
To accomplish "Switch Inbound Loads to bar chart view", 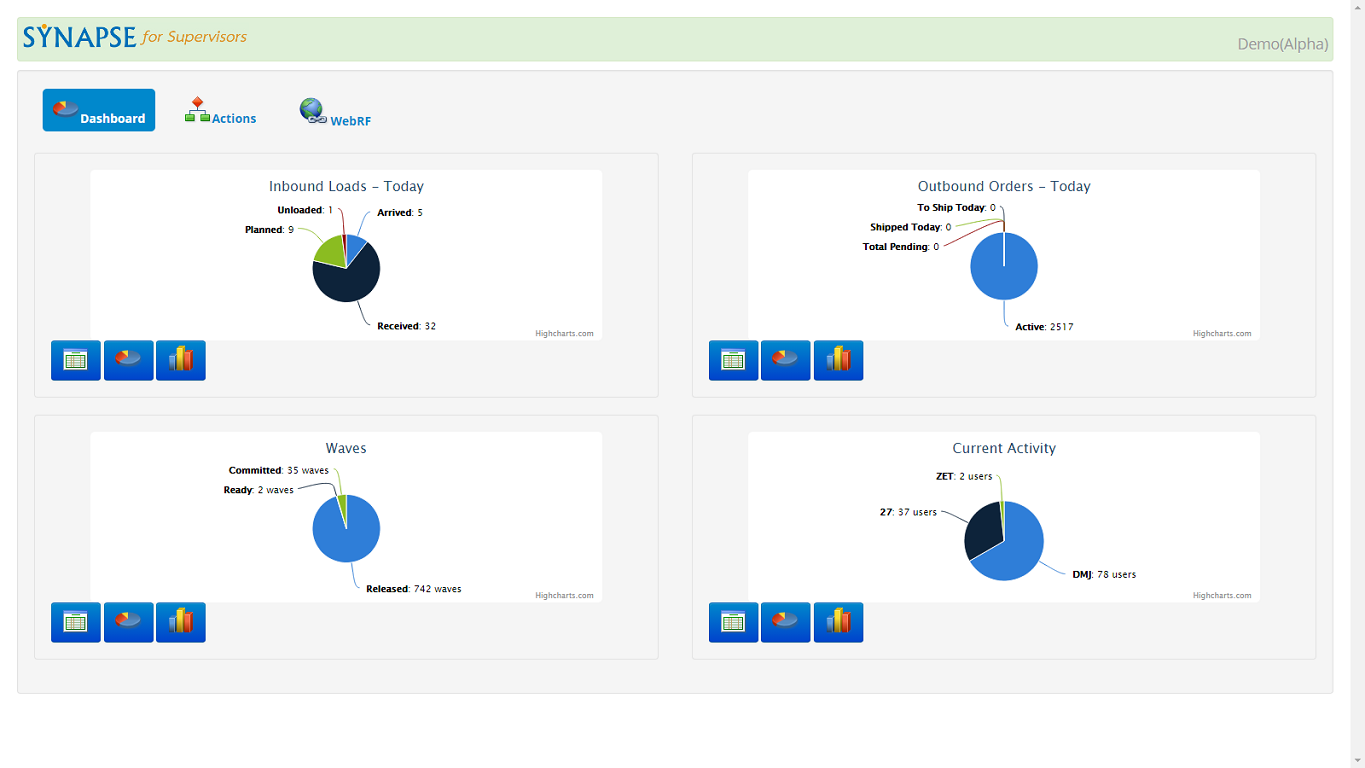I will pos(180,360).
